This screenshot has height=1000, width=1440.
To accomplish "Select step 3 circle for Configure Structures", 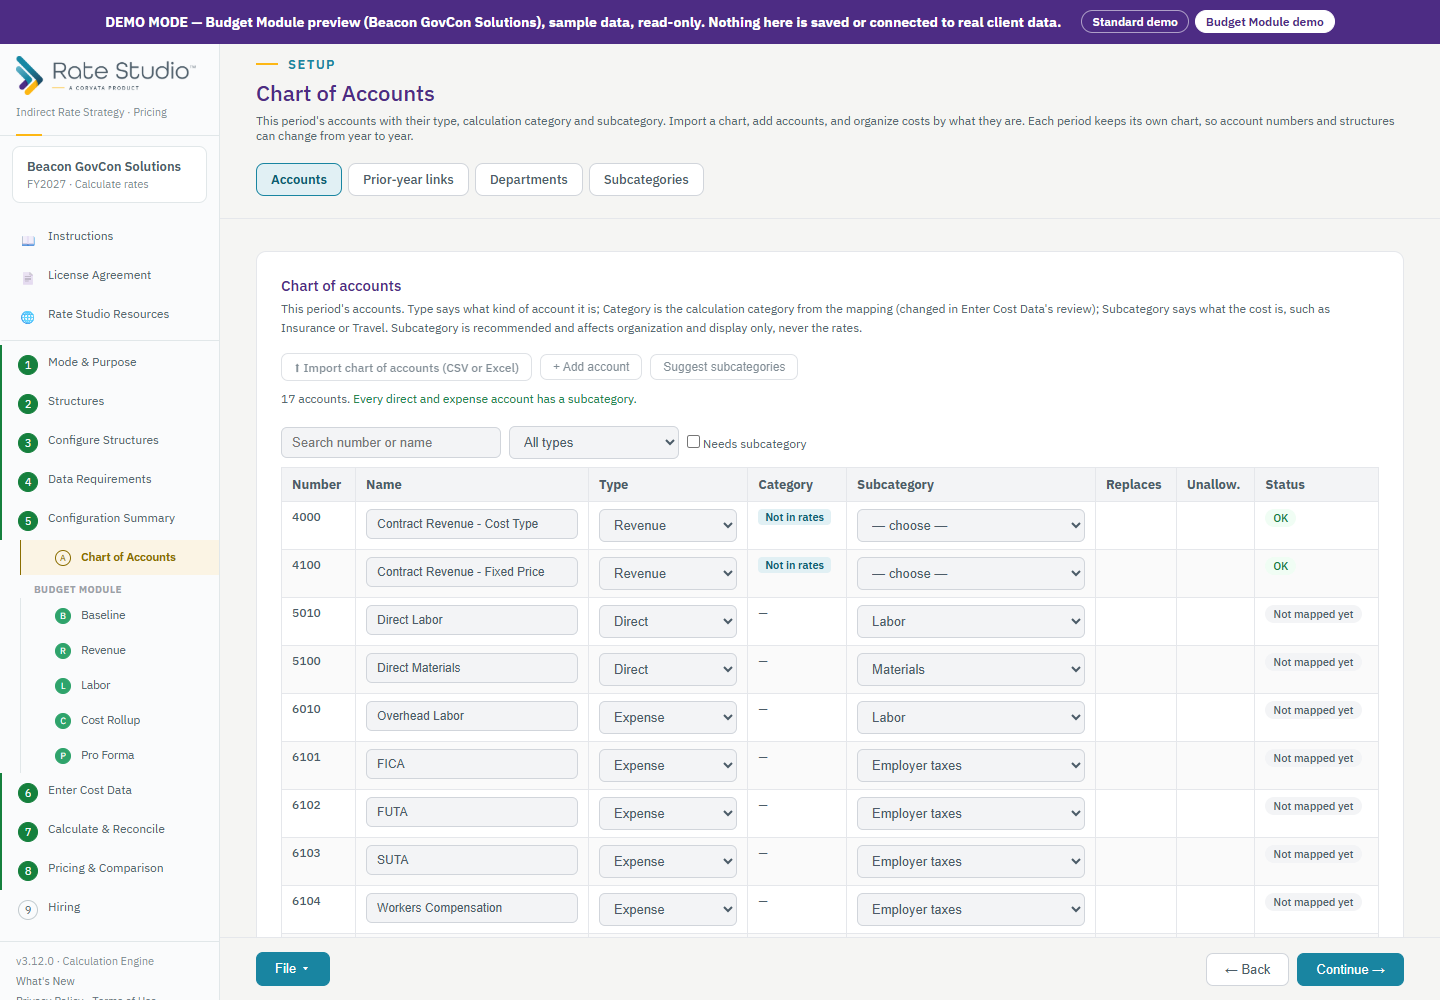I will 28,443.
